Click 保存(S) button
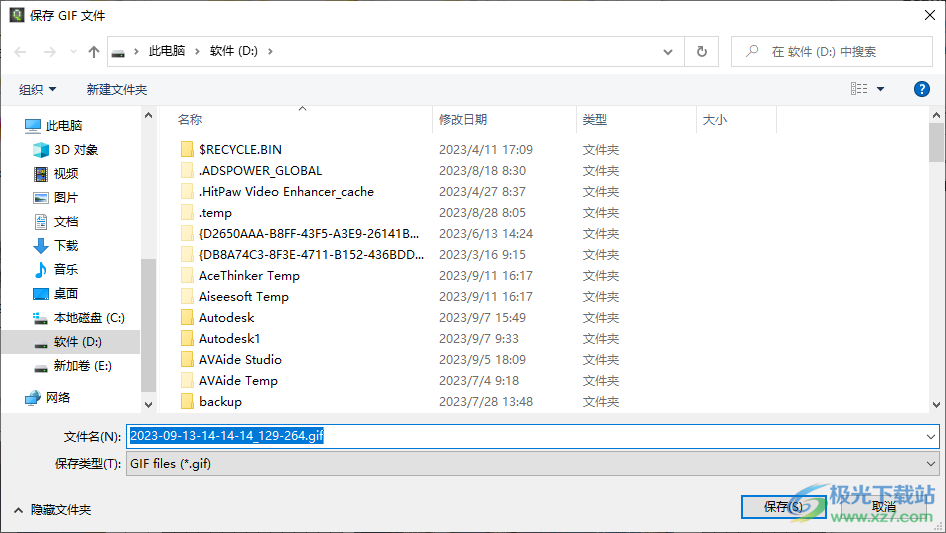The image size is (946, 533). tap(783, 506)
